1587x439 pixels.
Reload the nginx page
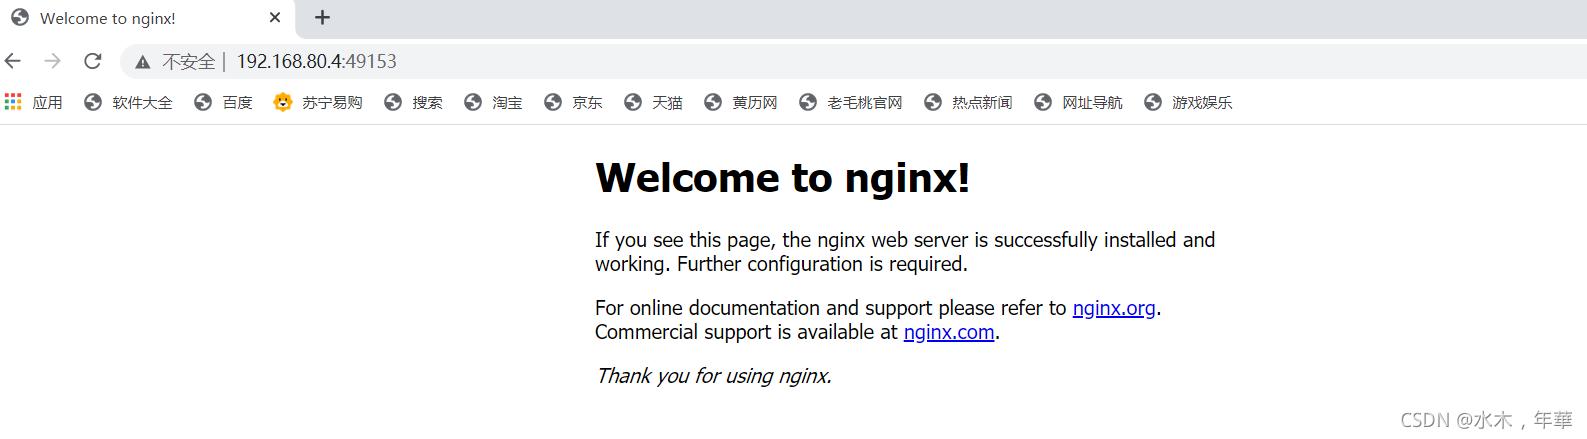pyautogui.click(x=93, y=61)
